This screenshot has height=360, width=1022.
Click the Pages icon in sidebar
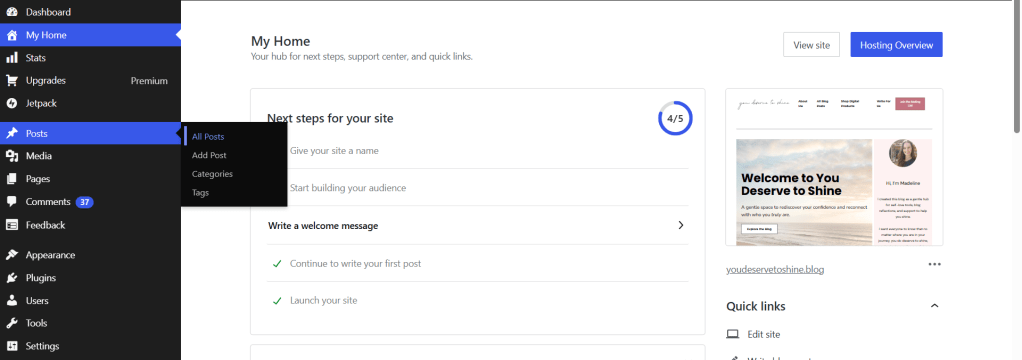12,179
